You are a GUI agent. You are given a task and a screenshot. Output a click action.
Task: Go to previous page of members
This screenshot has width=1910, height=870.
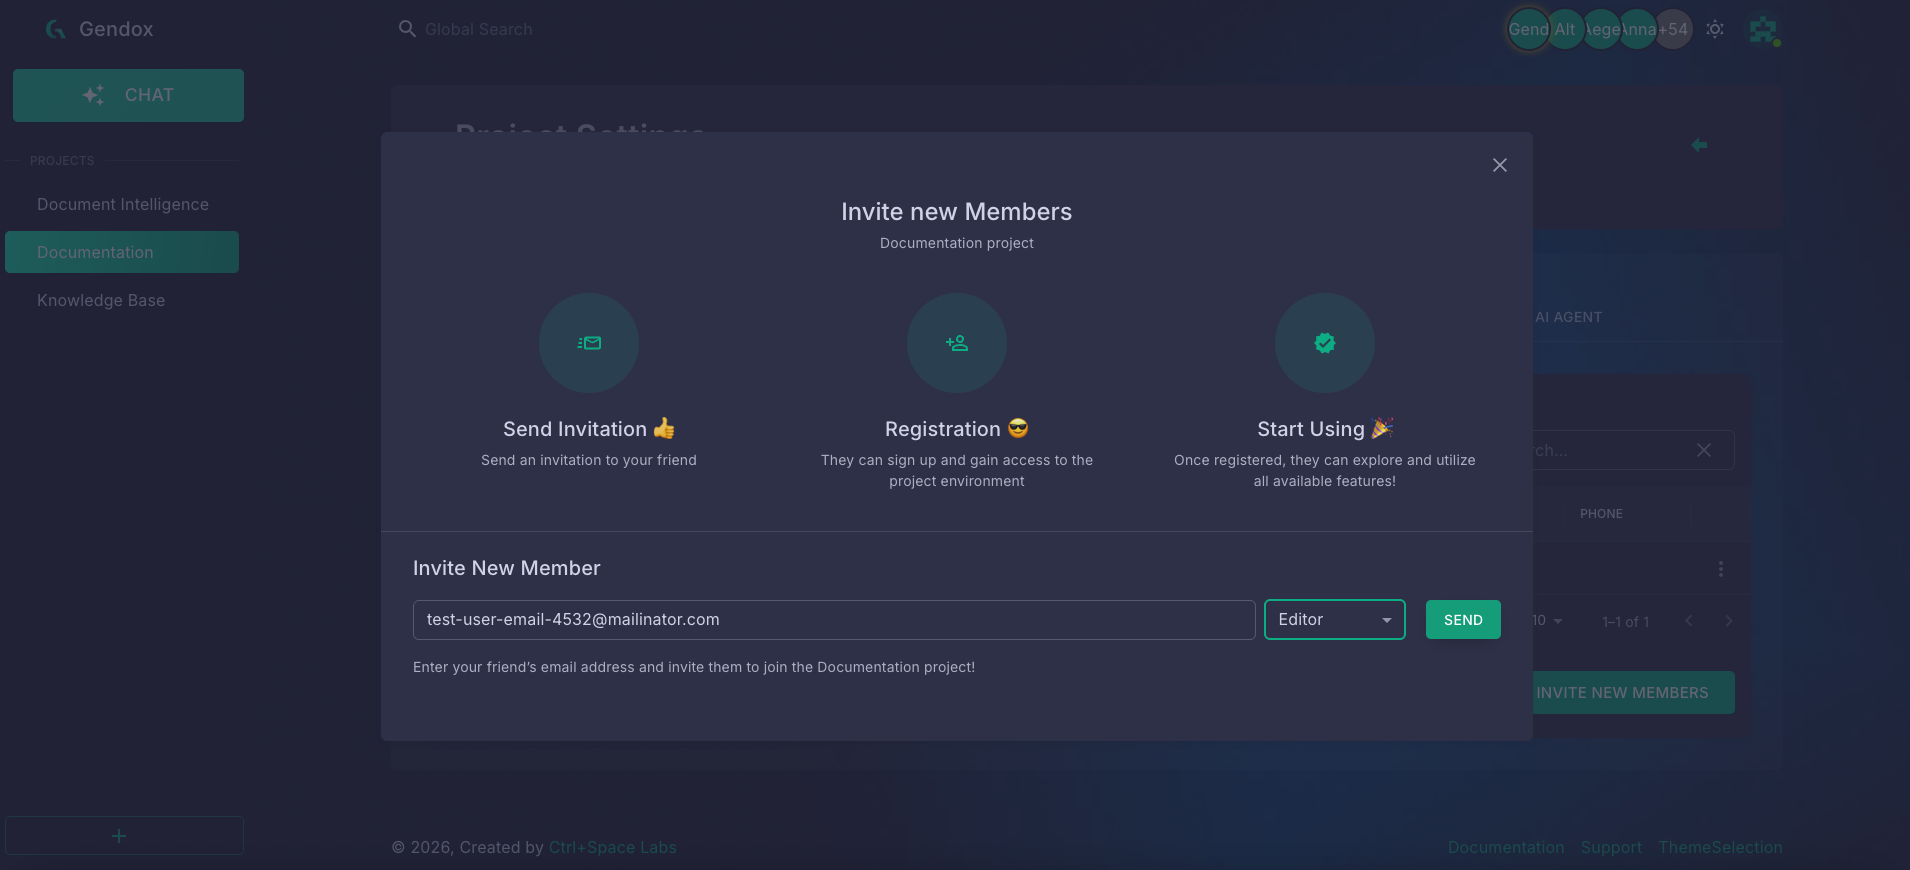1689,621
